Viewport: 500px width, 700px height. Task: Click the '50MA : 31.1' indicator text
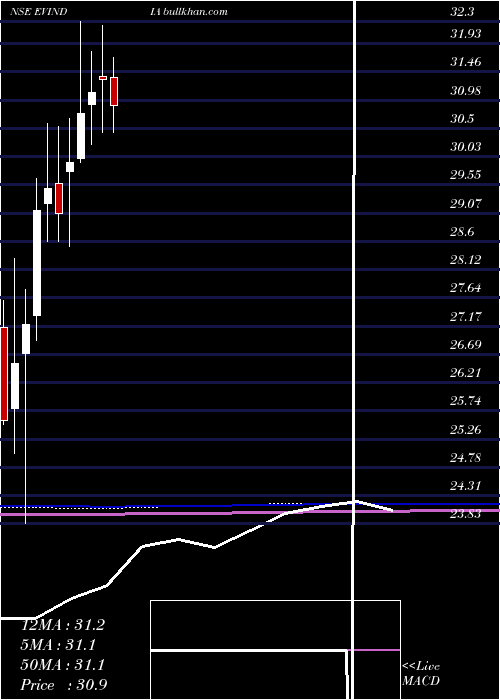(x=63, y=665)
